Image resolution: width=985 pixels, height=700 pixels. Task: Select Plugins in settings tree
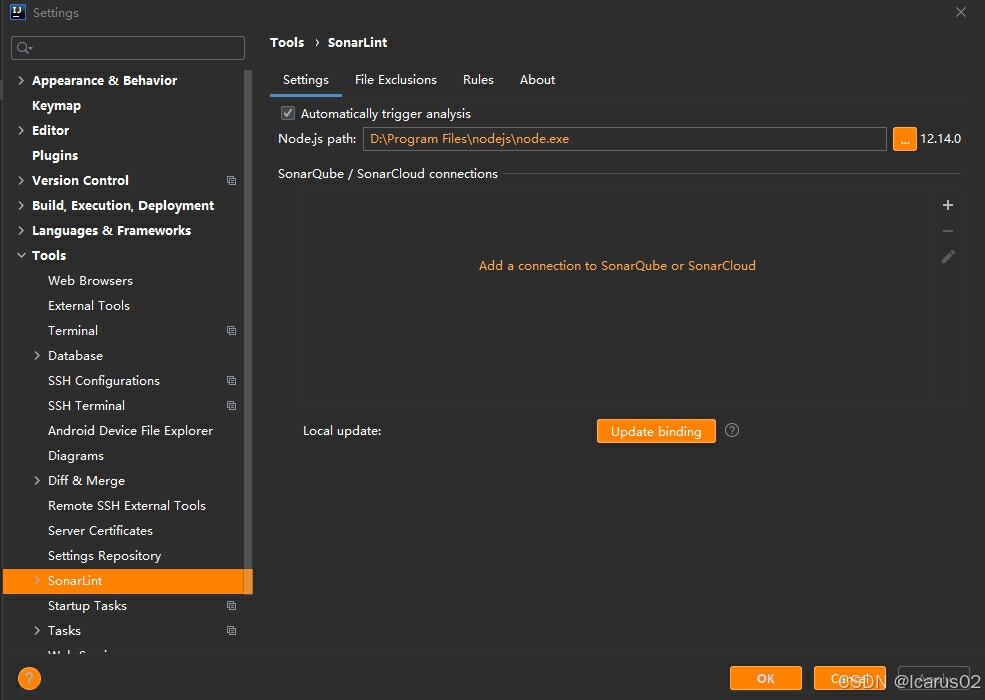tap(55, 155)
